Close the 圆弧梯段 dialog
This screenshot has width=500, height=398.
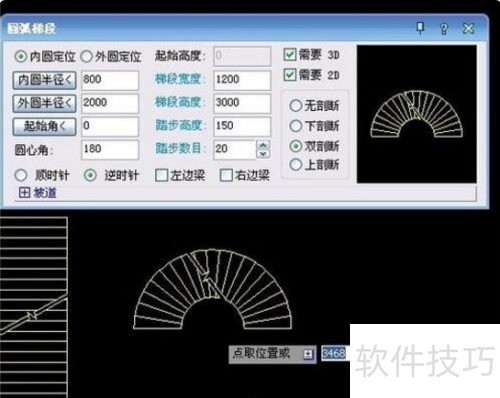pos(469,29)
